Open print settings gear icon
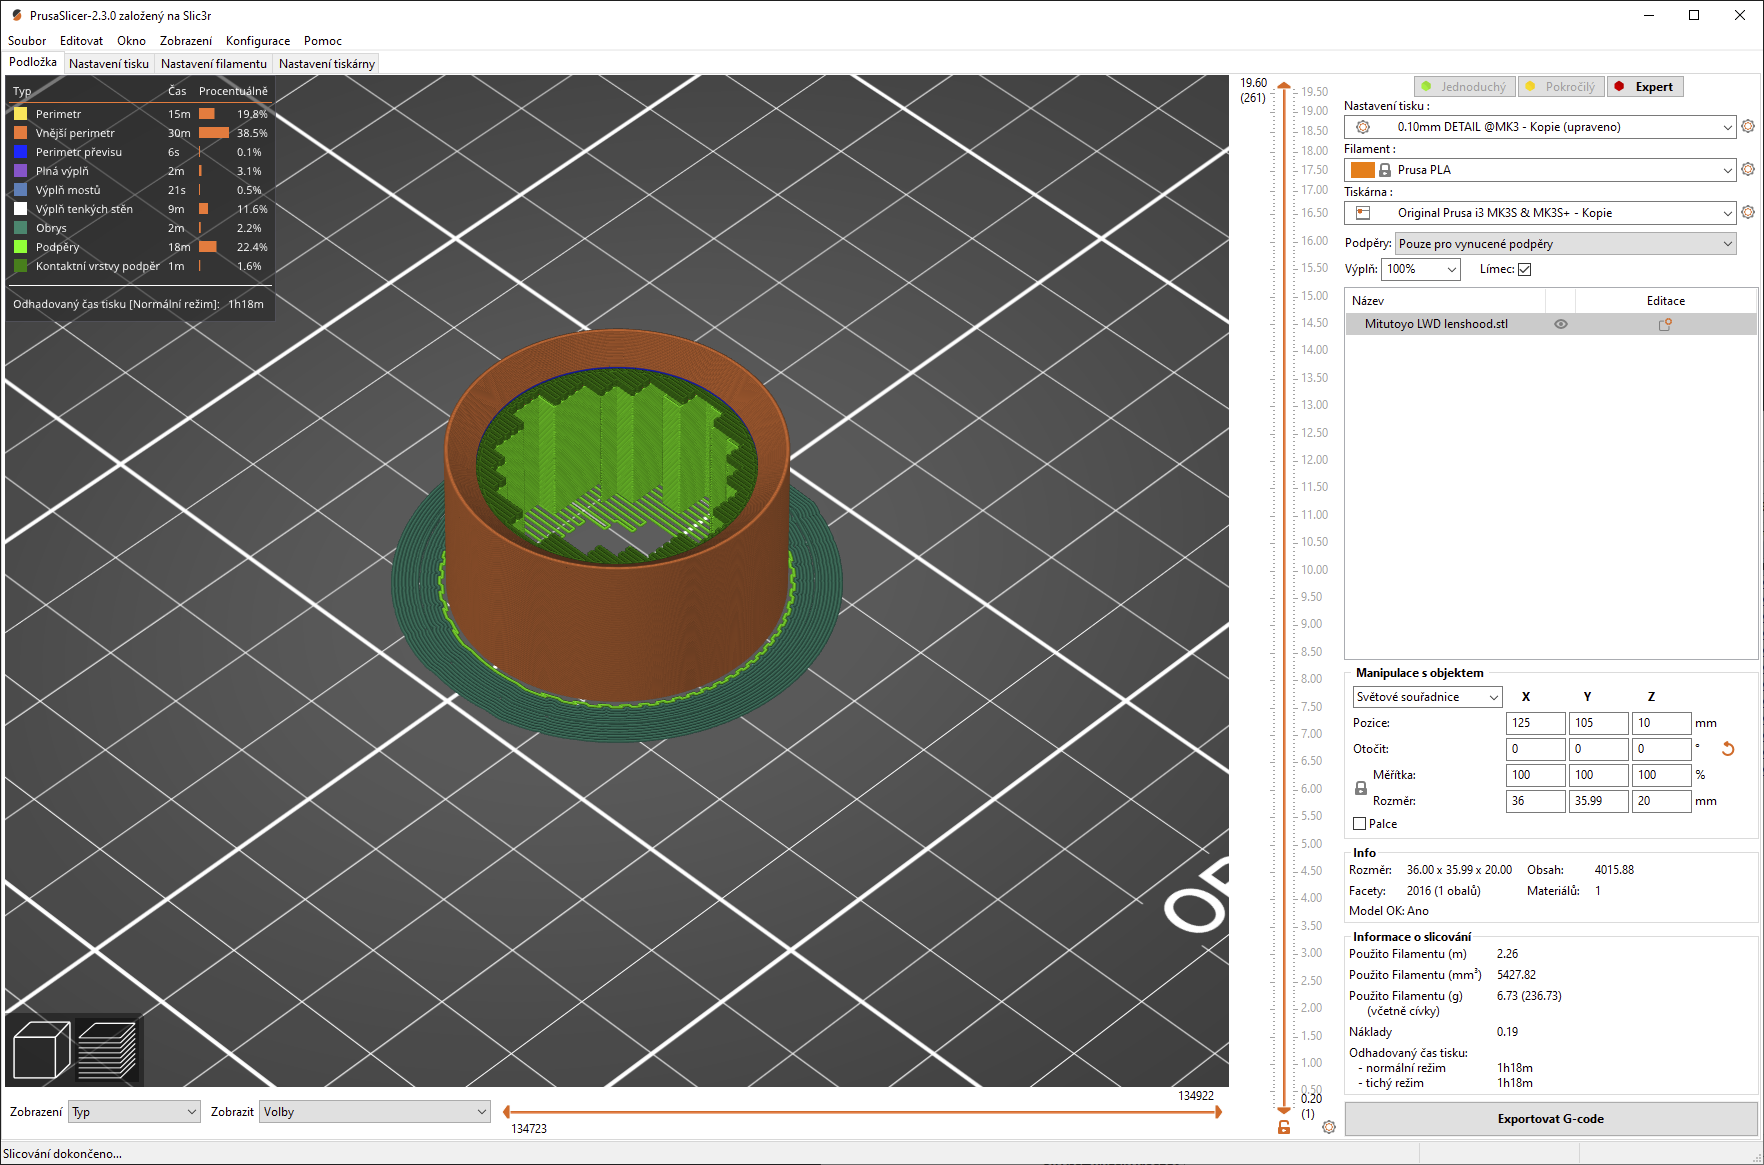Viewport: 1764px width, 1165px height. [1748, 127]
